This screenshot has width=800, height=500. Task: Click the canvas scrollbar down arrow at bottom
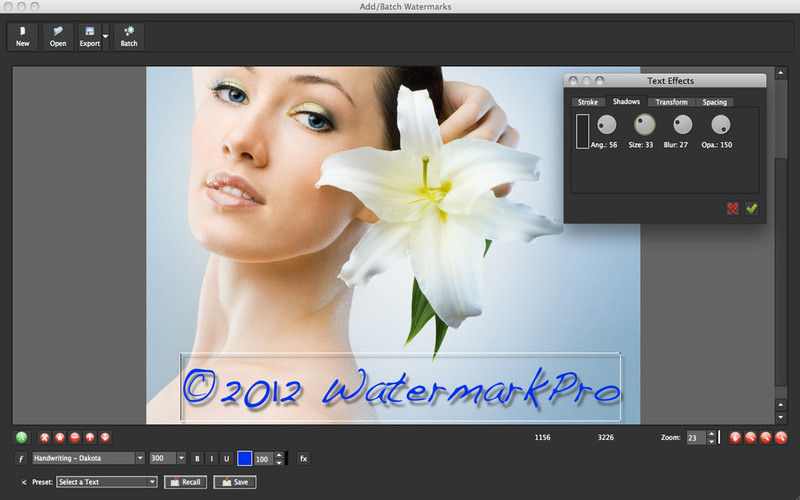[x=781, y=417]
